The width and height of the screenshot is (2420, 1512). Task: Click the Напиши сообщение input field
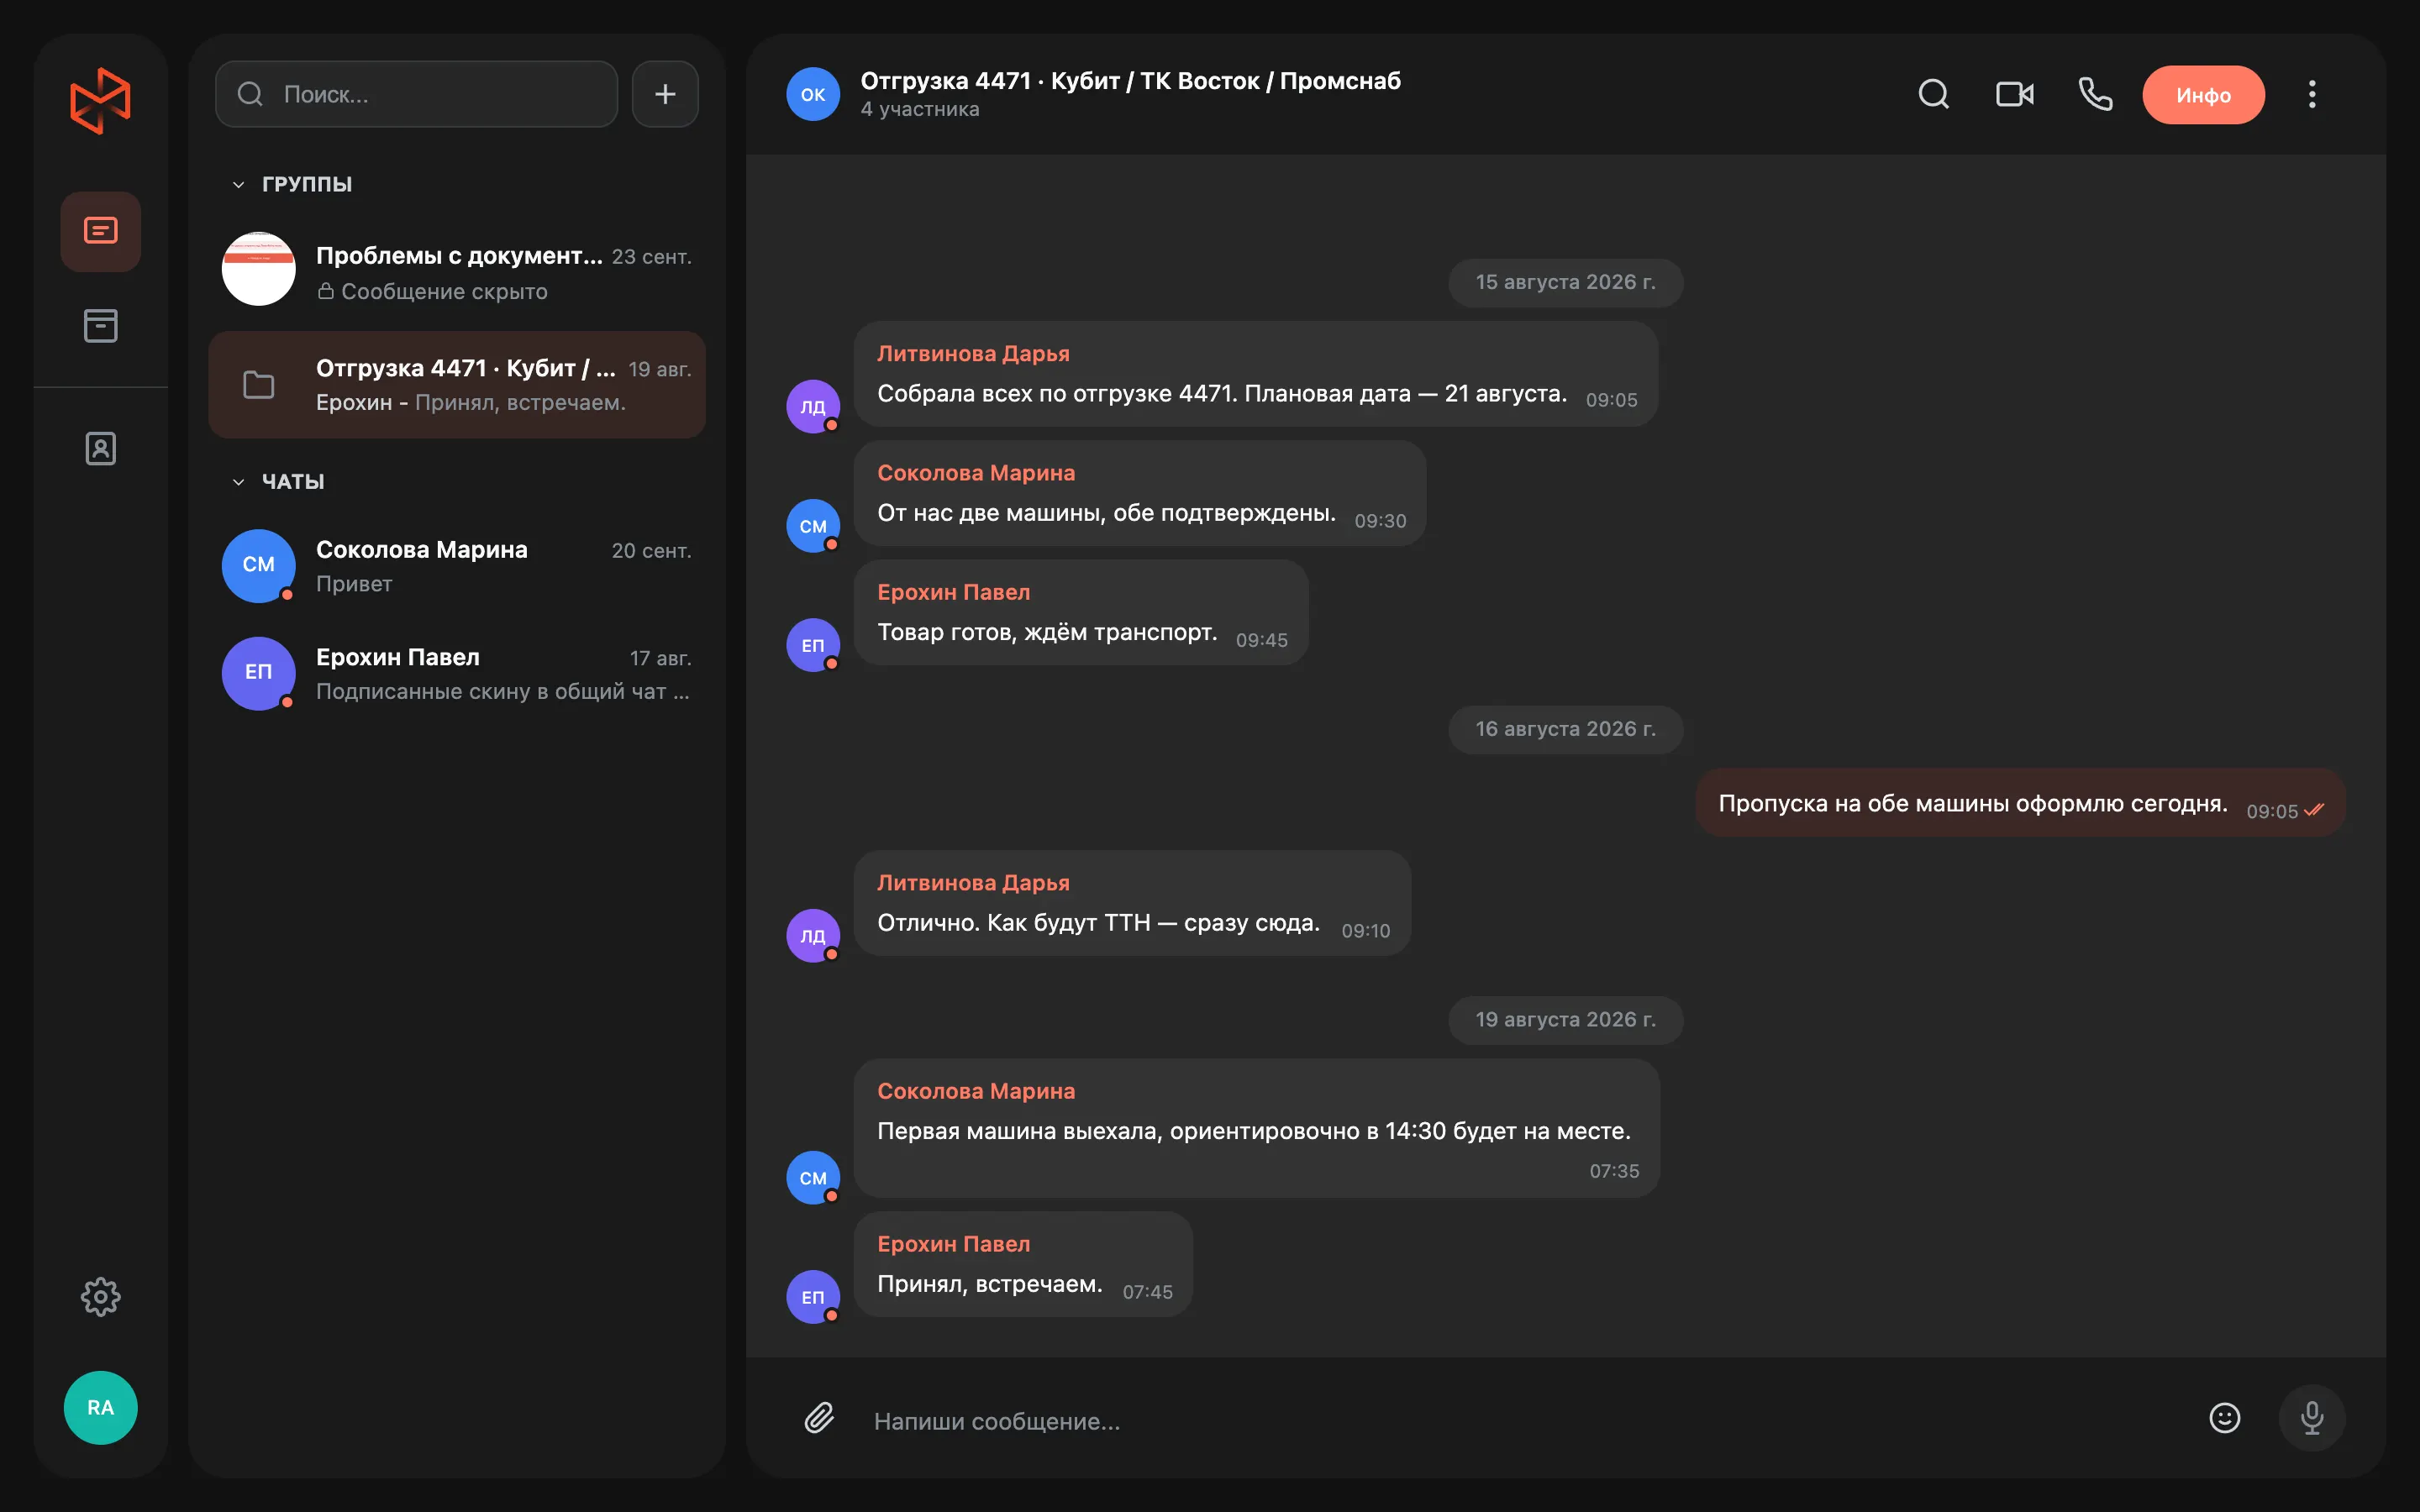(x=1520, y=1421)
